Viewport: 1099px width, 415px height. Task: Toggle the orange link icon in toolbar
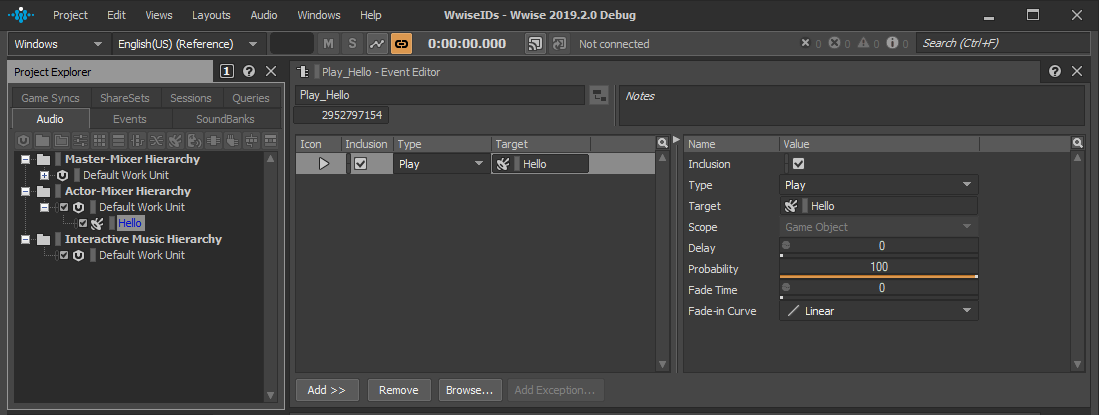(x=401, y=44)
